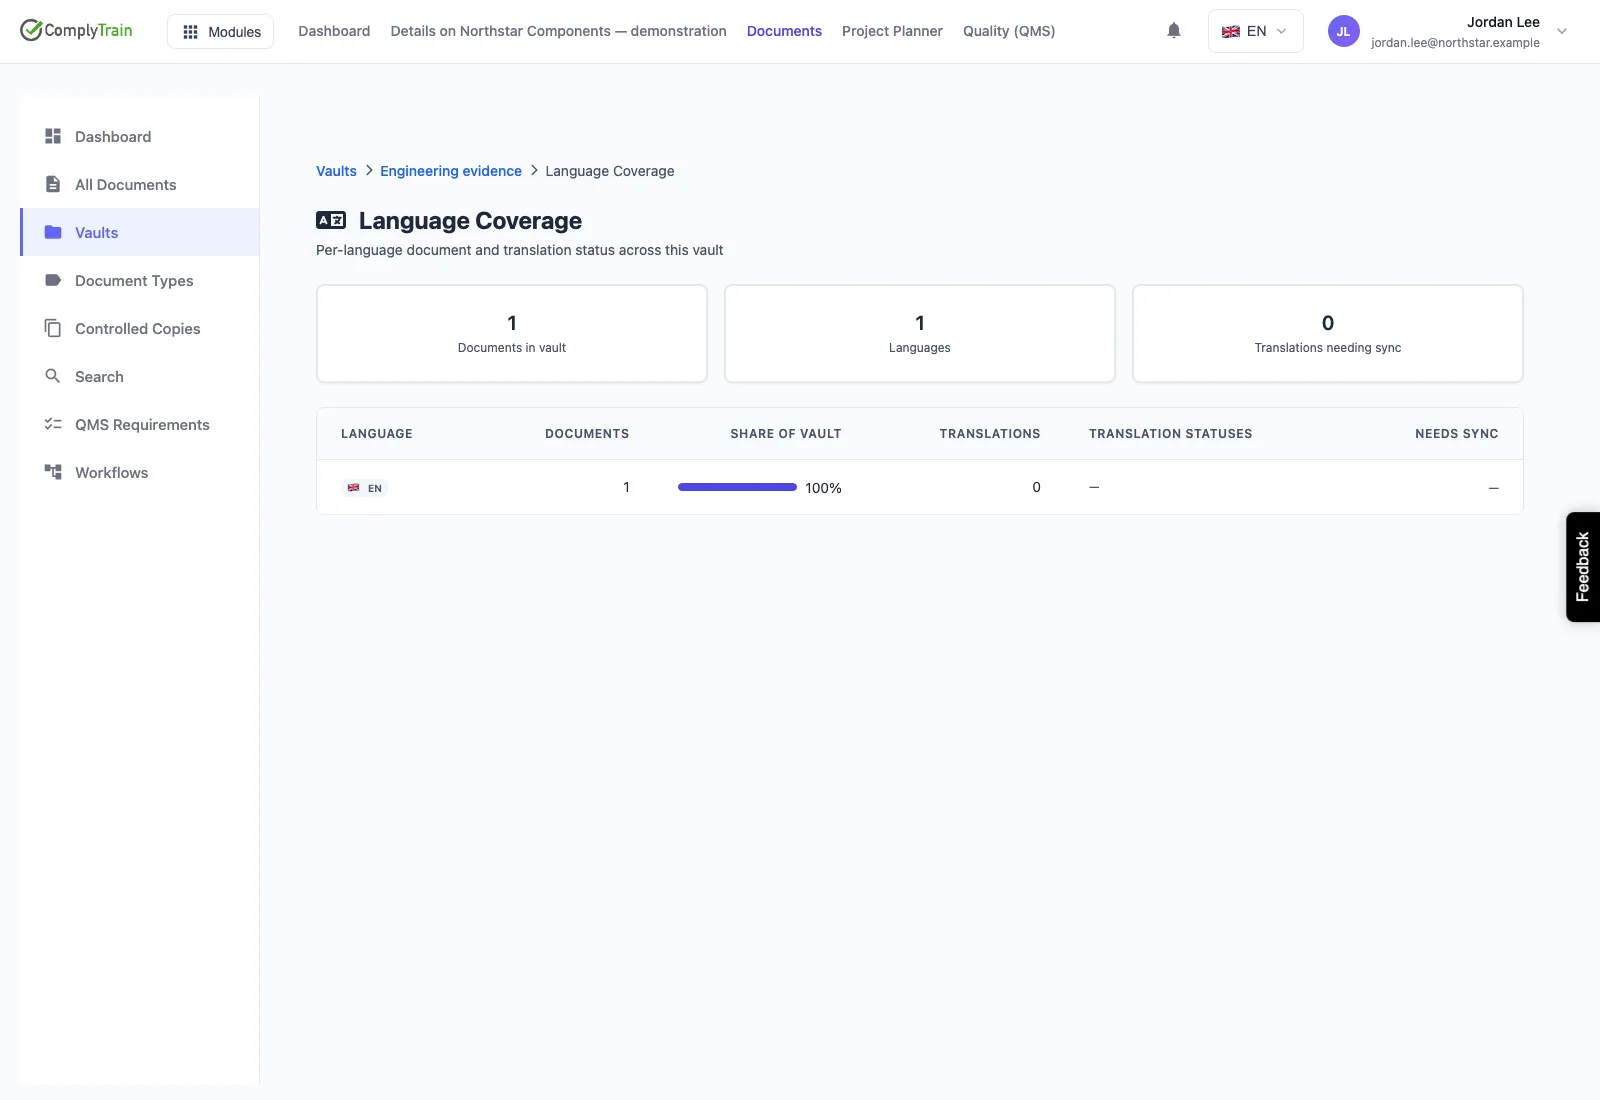Open Quality (QMS) module
Image resolution: width=1600 pixels, height=1100 pixels.
[1009, 31]
